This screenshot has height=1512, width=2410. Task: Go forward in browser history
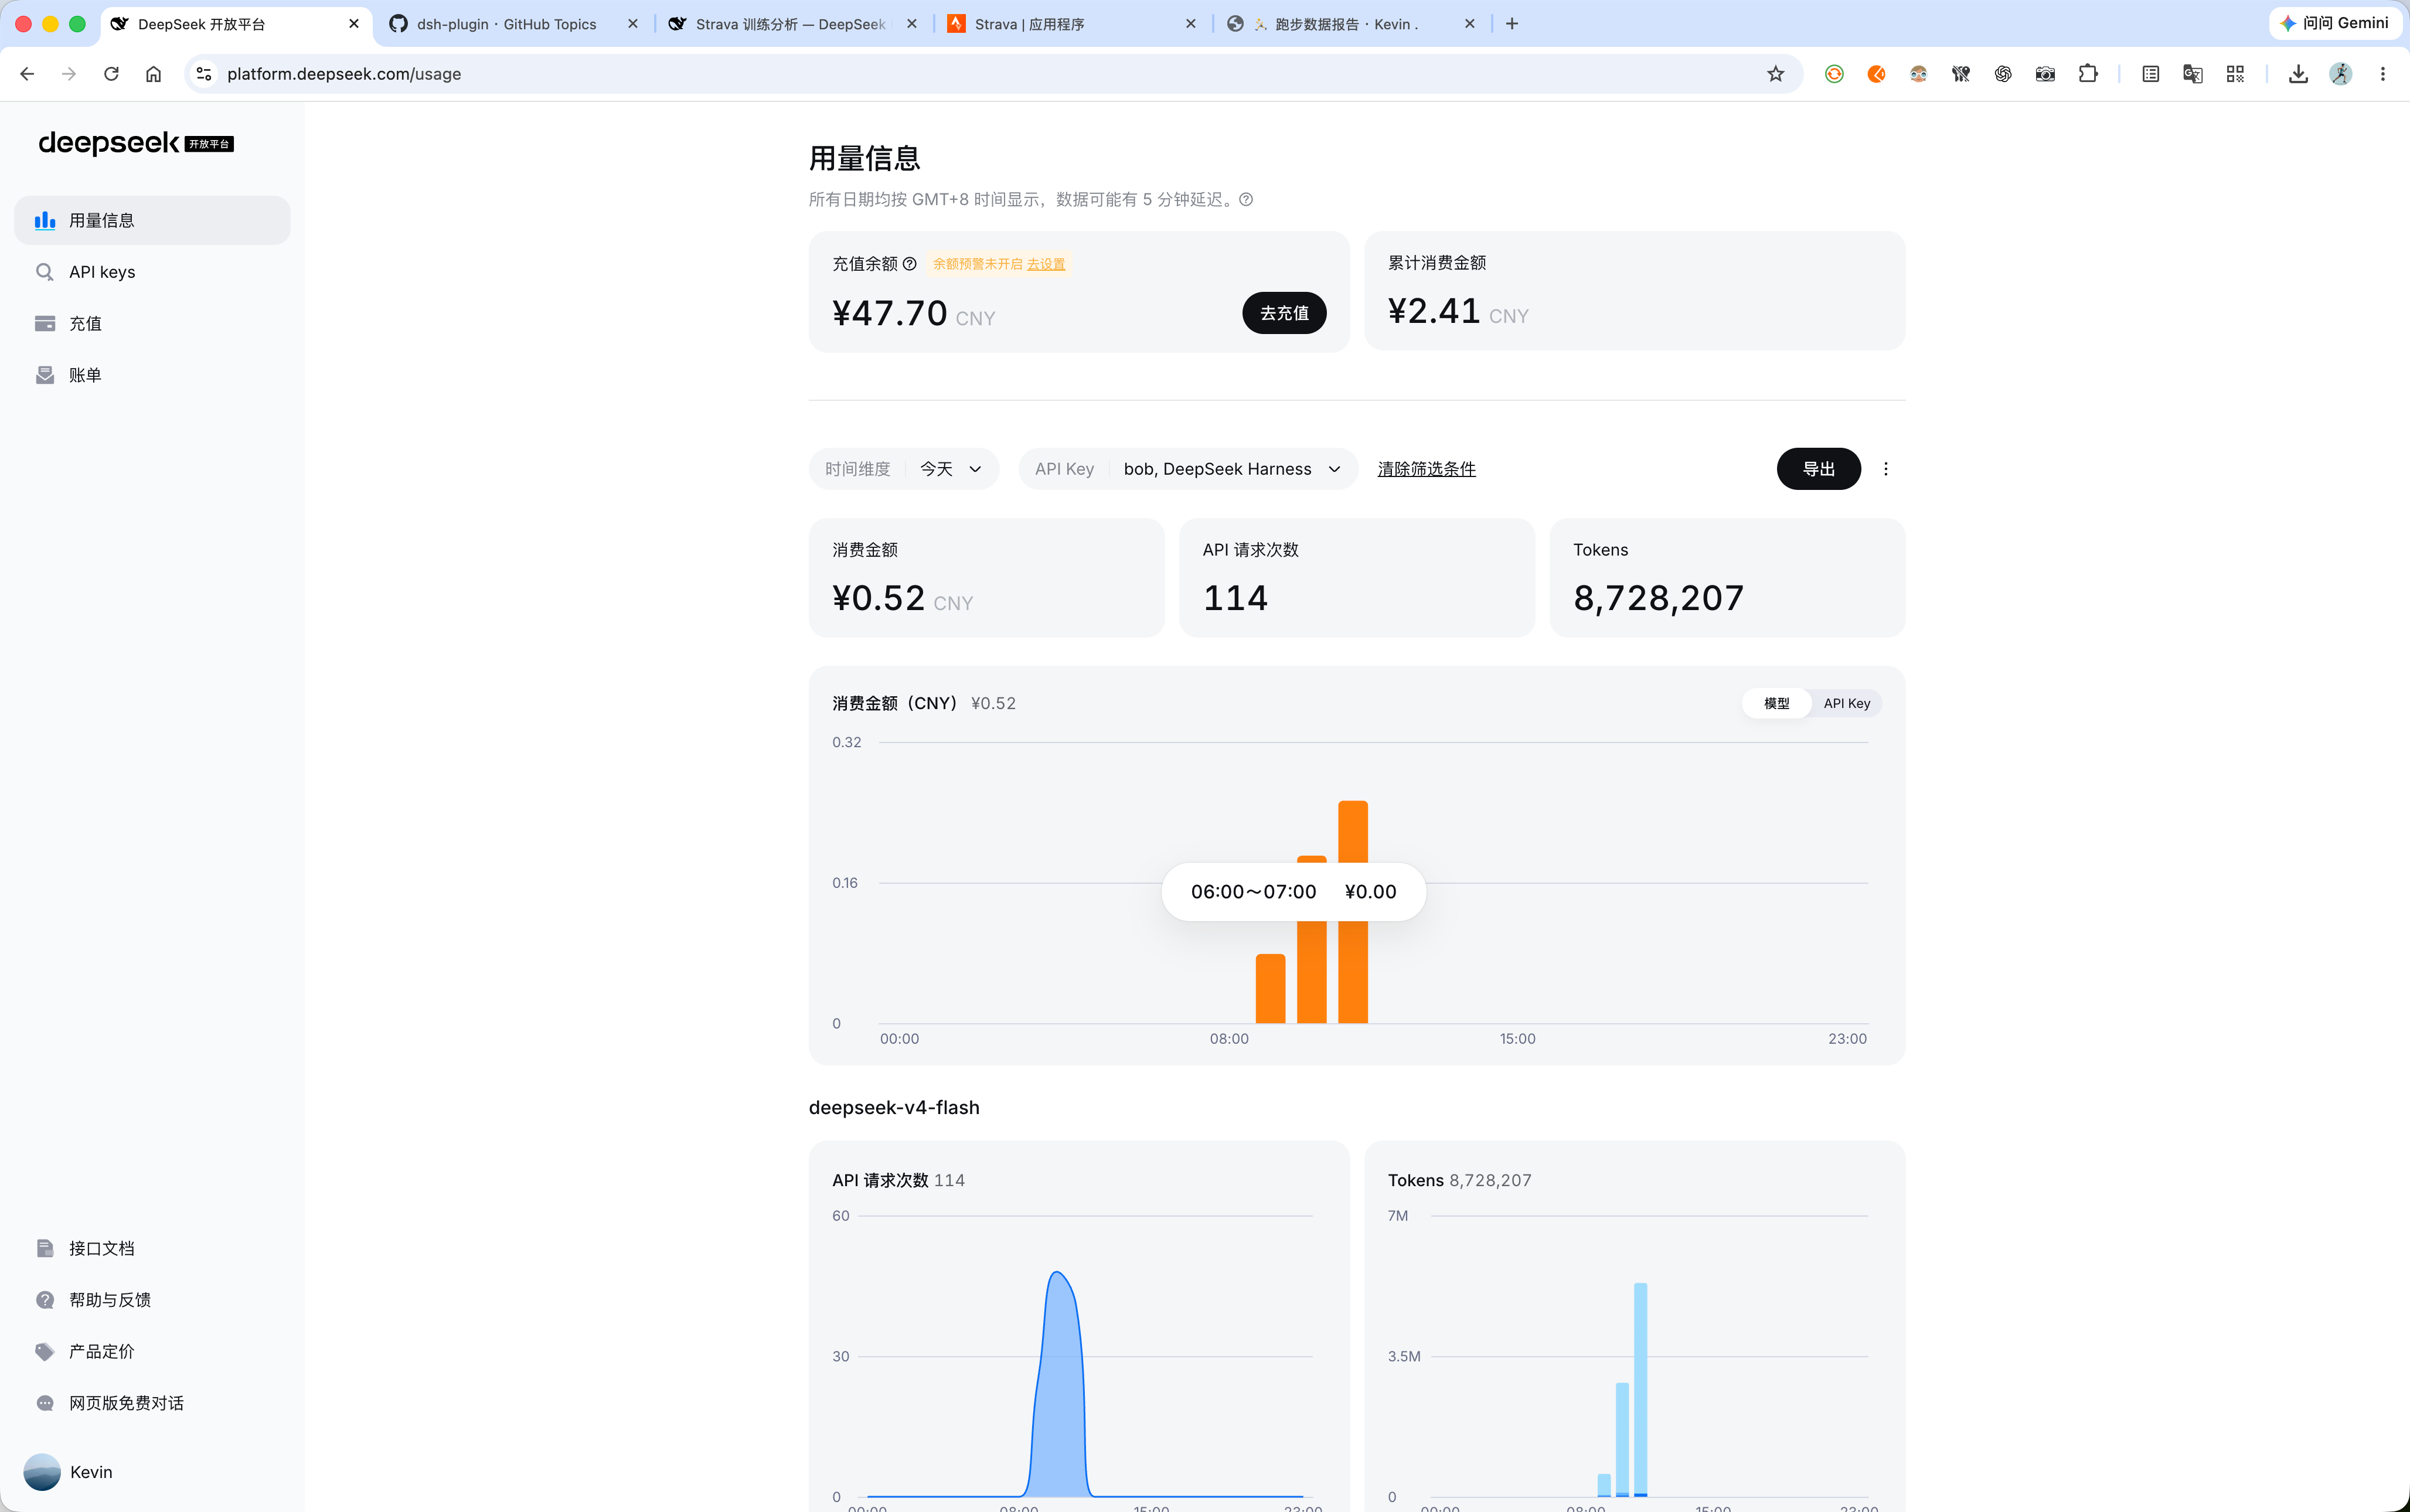(x=69, y=74)
